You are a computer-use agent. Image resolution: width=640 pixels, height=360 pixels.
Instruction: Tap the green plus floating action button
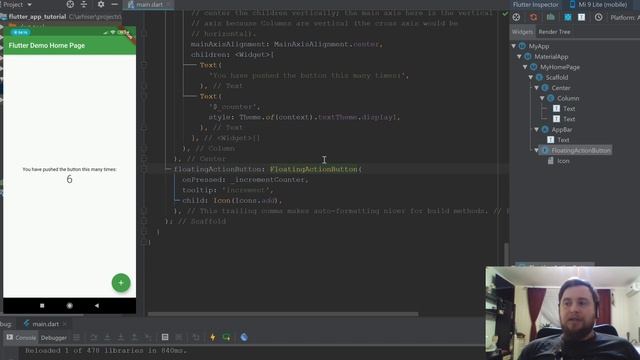[x=121, y=282]
